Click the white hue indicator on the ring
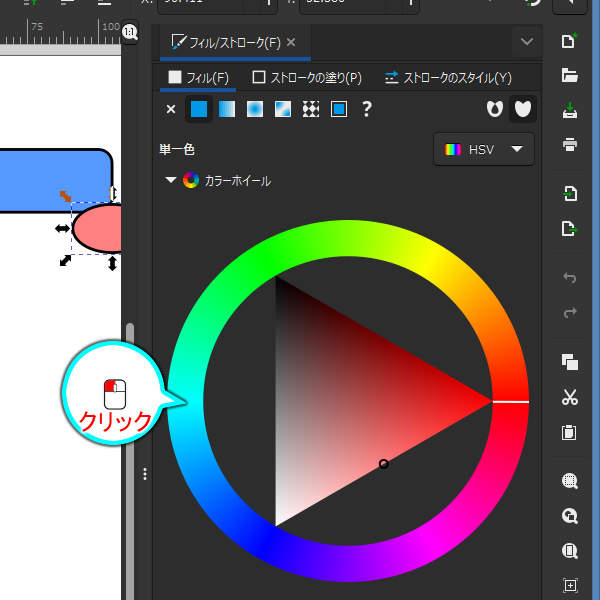Screen dimensions: 600x600 510,402
